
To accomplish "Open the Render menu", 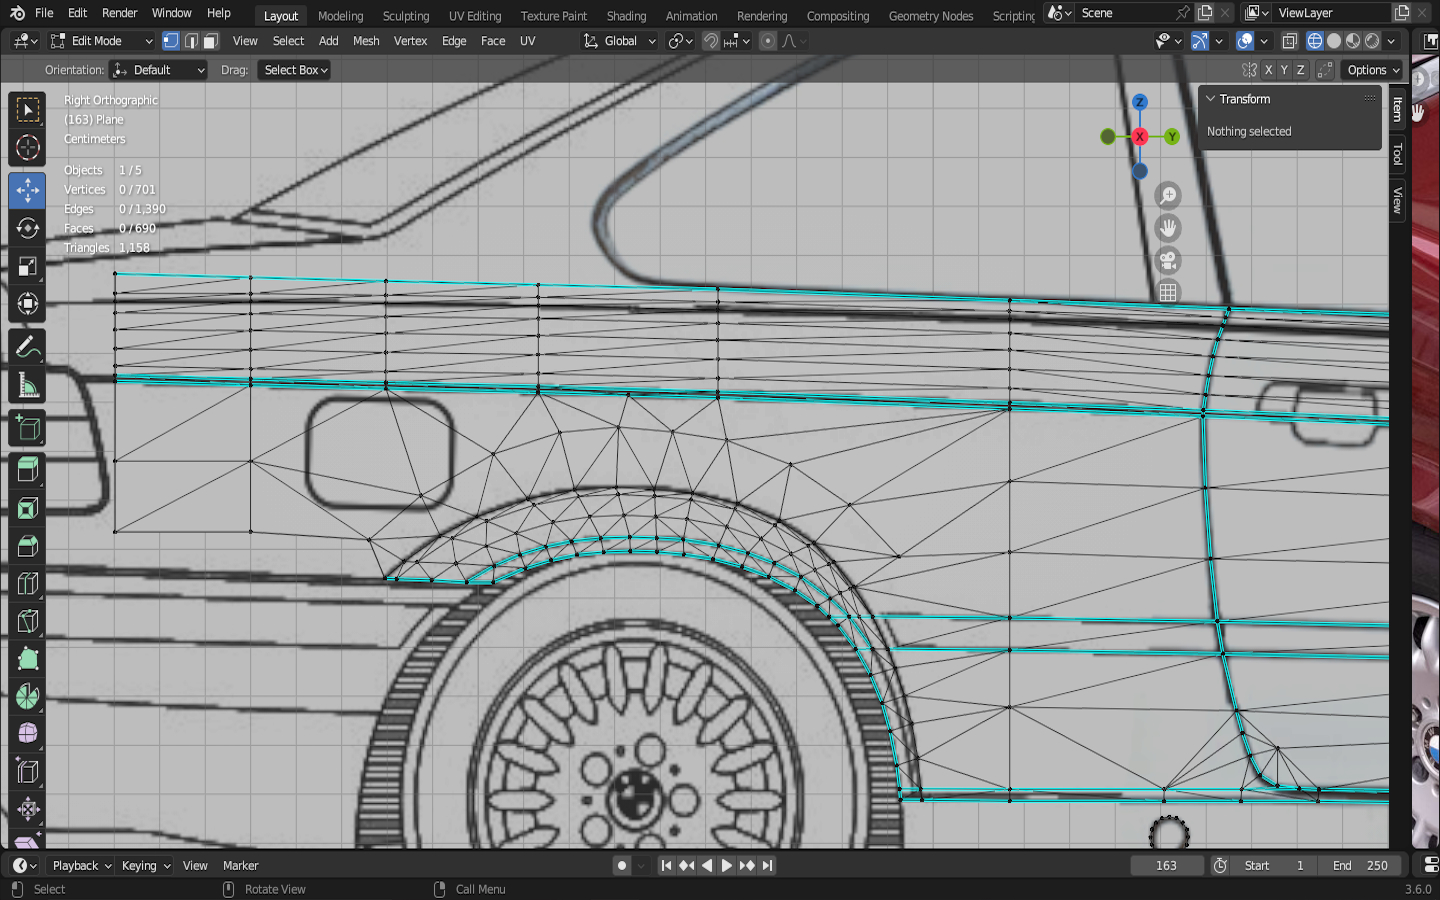I will (119, 13).
